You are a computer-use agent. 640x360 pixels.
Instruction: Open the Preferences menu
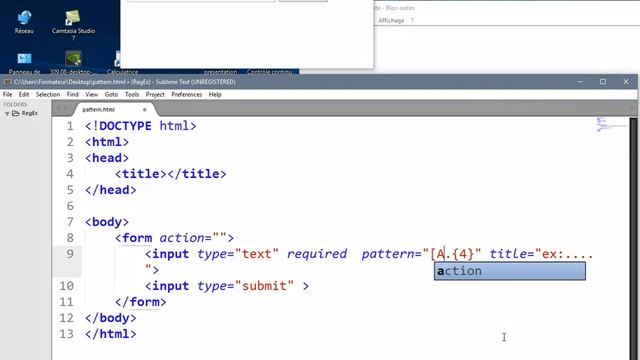click(x=187, y=94)
